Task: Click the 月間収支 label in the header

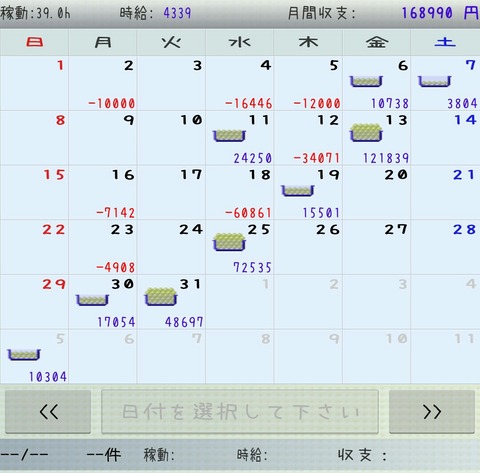Action: click(321, 13)
